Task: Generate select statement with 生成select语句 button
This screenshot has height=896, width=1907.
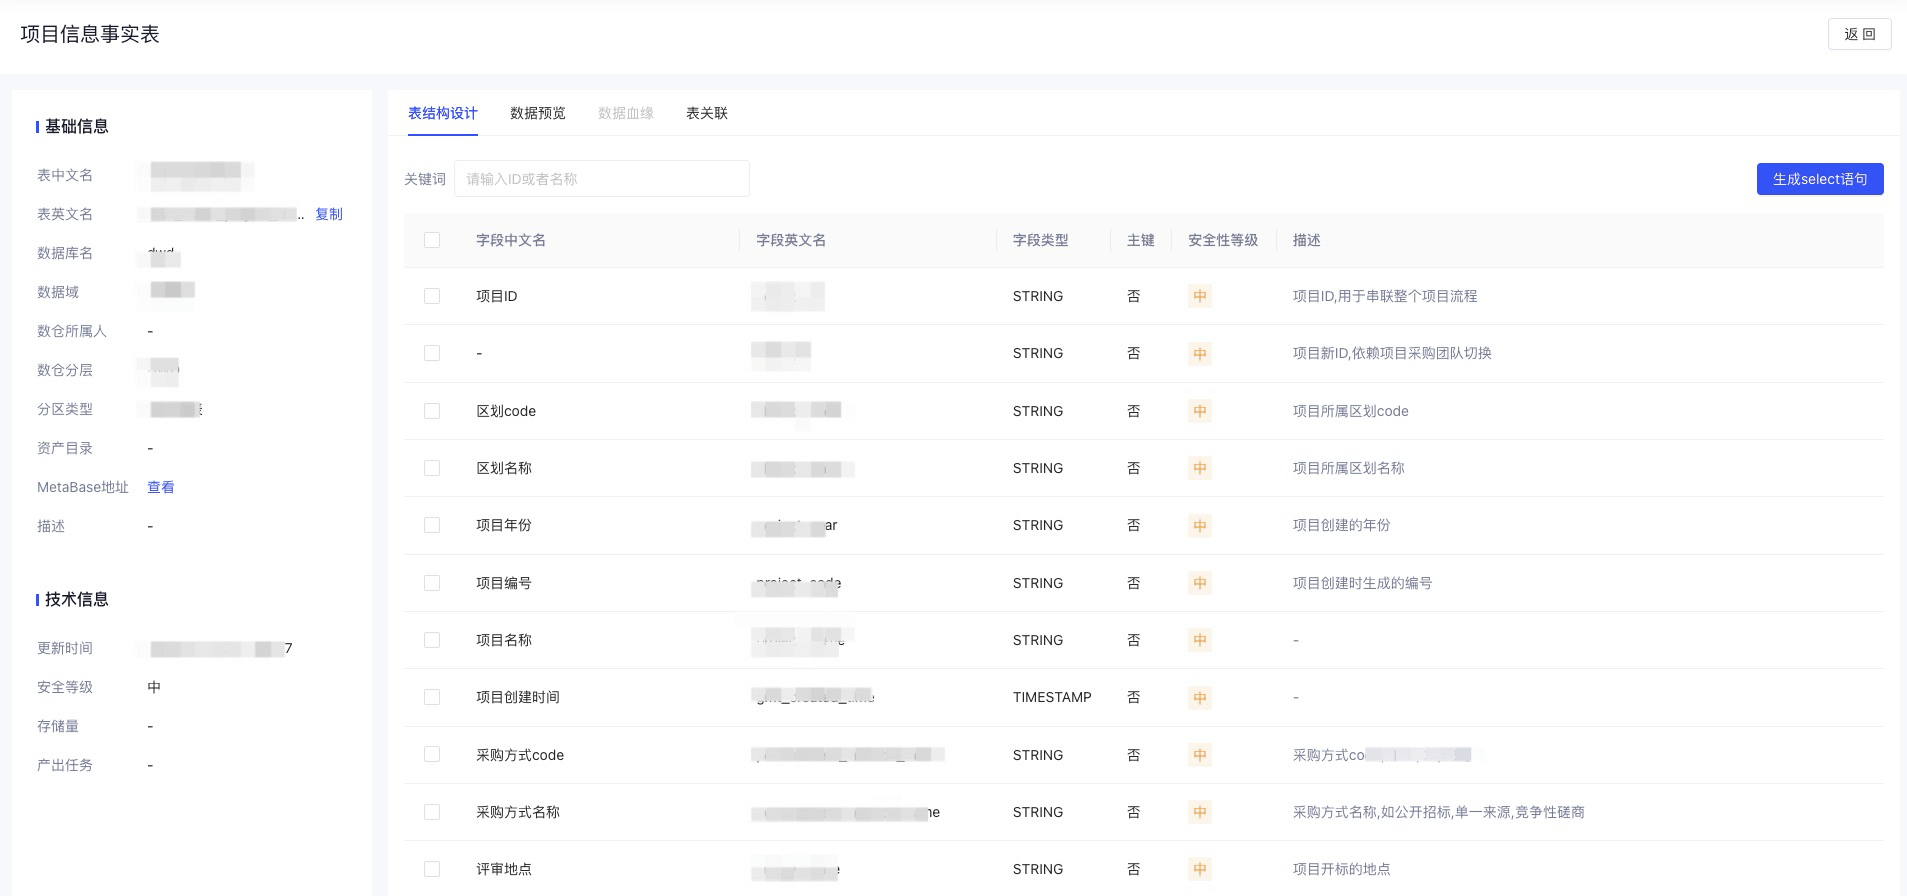Action: (x=1819, y=179)
